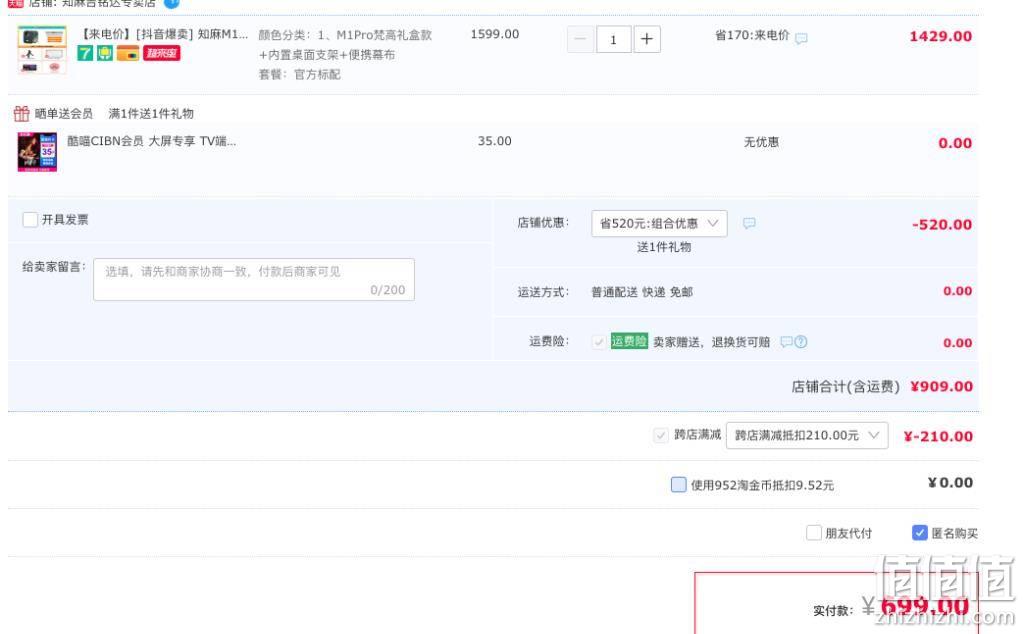Click the 普通配送 快递 免邮 shipping text
Image resolution: width=1024 pixels, height=634 pixels.
tap(642, 292)
